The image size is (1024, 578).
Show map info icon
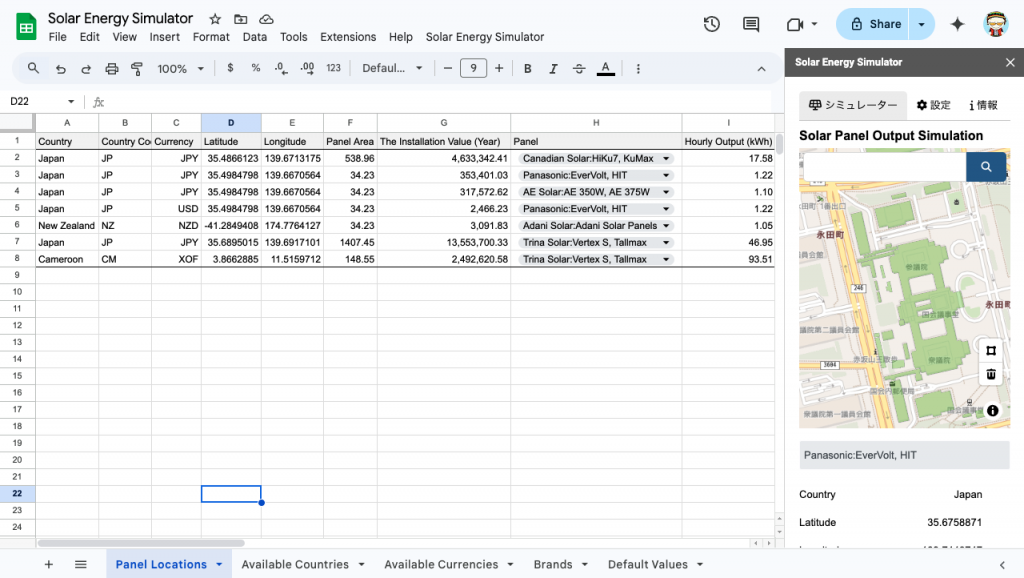tap(993, 411)
